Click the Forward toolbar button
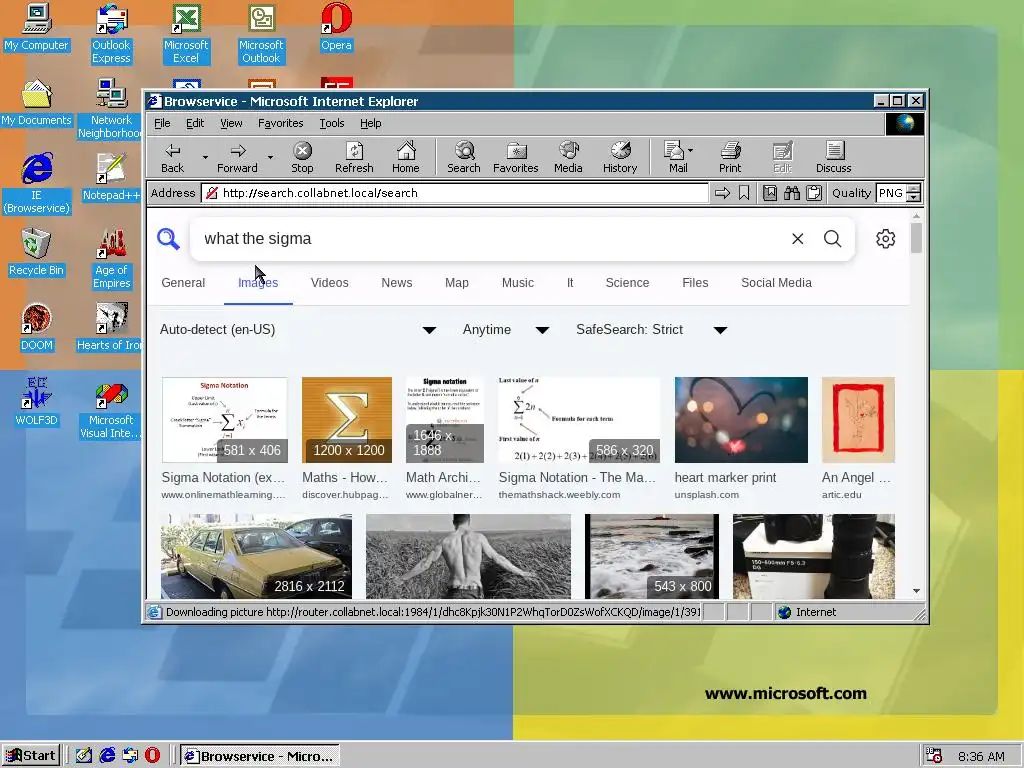This screenshot has height=768, width=1024. pyautogui.click(x=237, y=157)
